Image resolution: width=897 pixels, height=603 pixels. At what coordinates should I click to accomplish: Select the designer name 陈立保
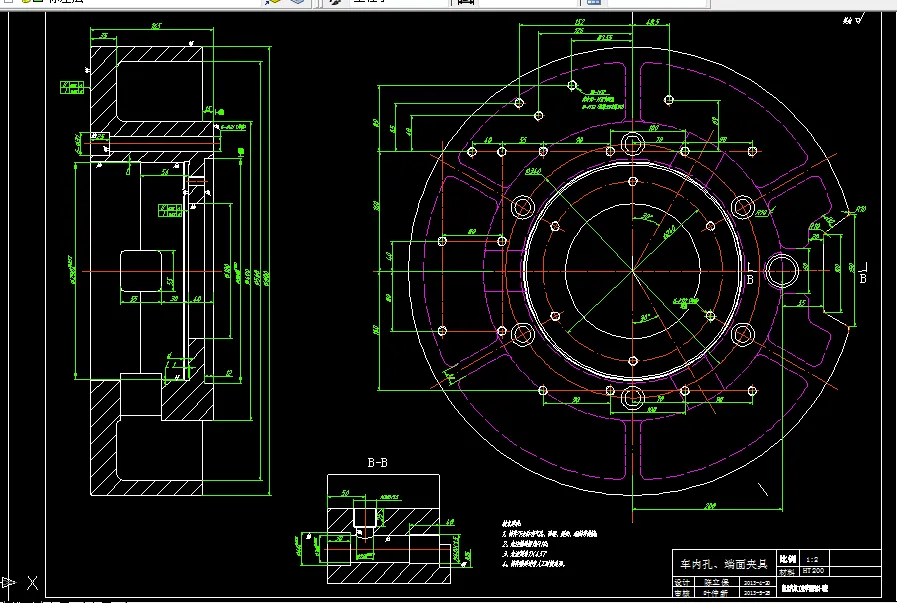click(x=716, y=582)
